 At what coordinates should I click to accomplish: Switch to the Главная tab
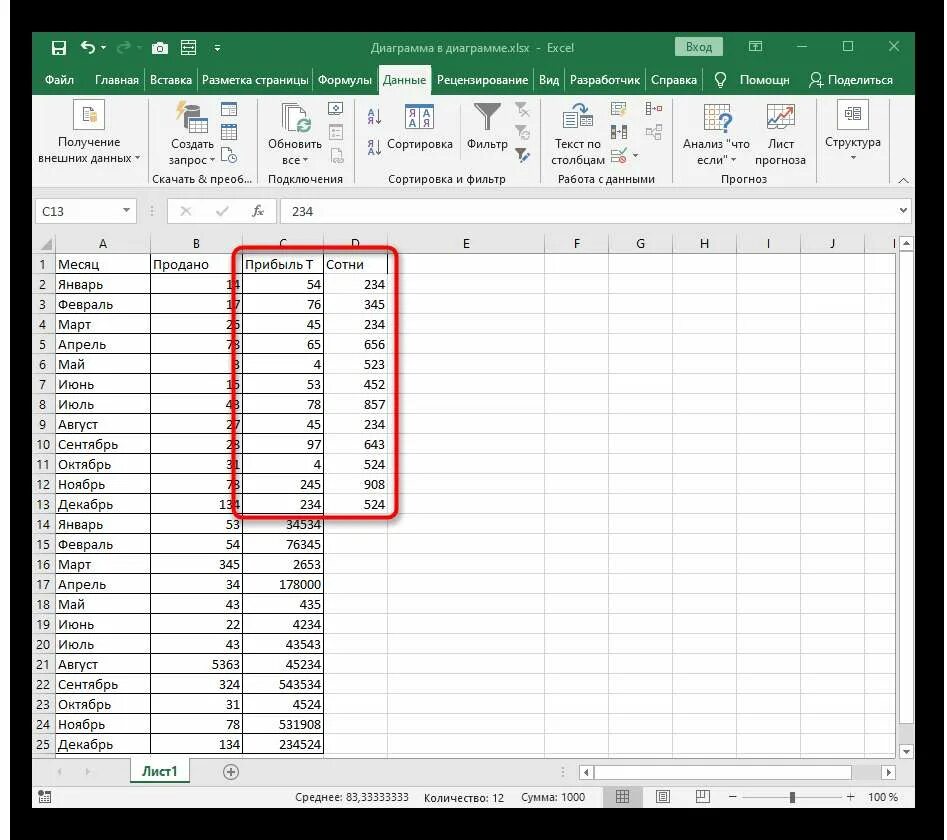click(116, 80)
